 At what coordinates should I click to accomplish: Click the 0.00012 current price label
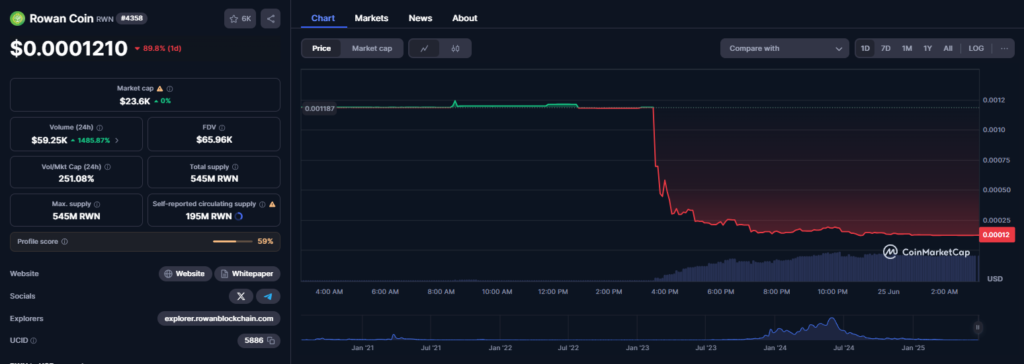pos(997,235)
